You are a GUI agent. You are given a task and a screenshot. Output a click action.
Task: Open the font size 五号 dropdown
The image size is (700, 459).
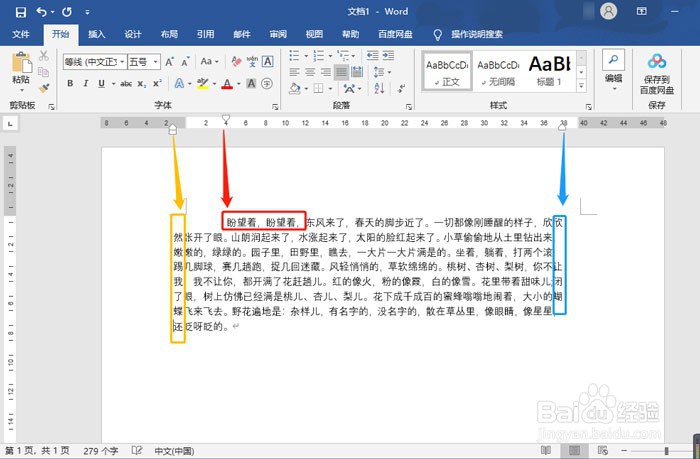point(155,62)
